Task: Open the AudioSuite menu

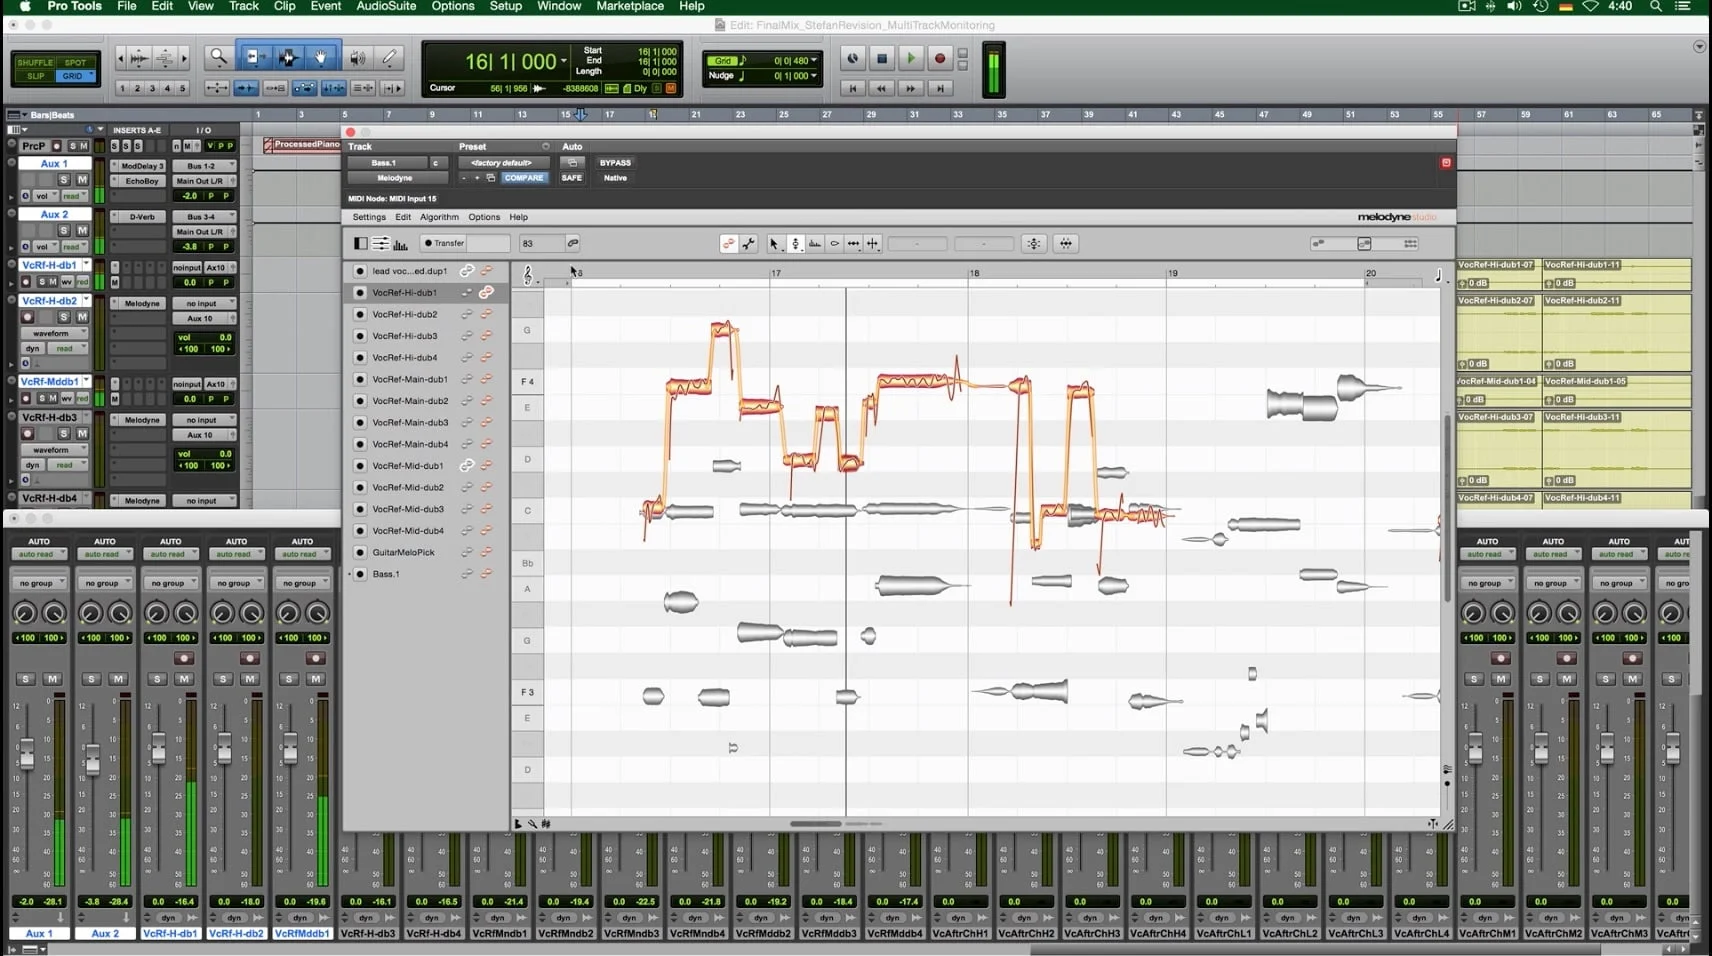Action: [x=386, y=6]
